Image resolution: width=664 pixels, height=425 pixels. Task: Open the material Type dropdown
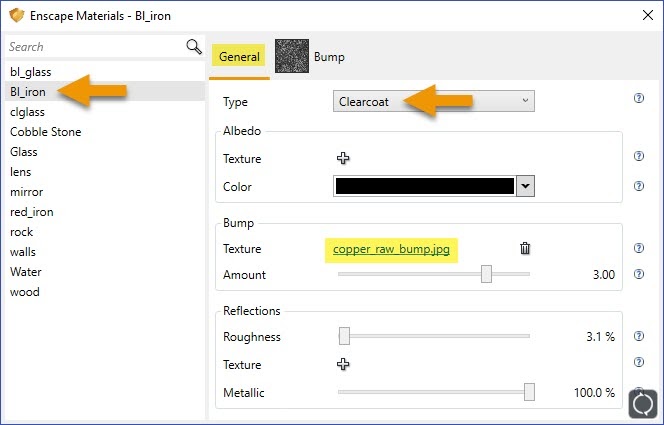coord(433,101)
